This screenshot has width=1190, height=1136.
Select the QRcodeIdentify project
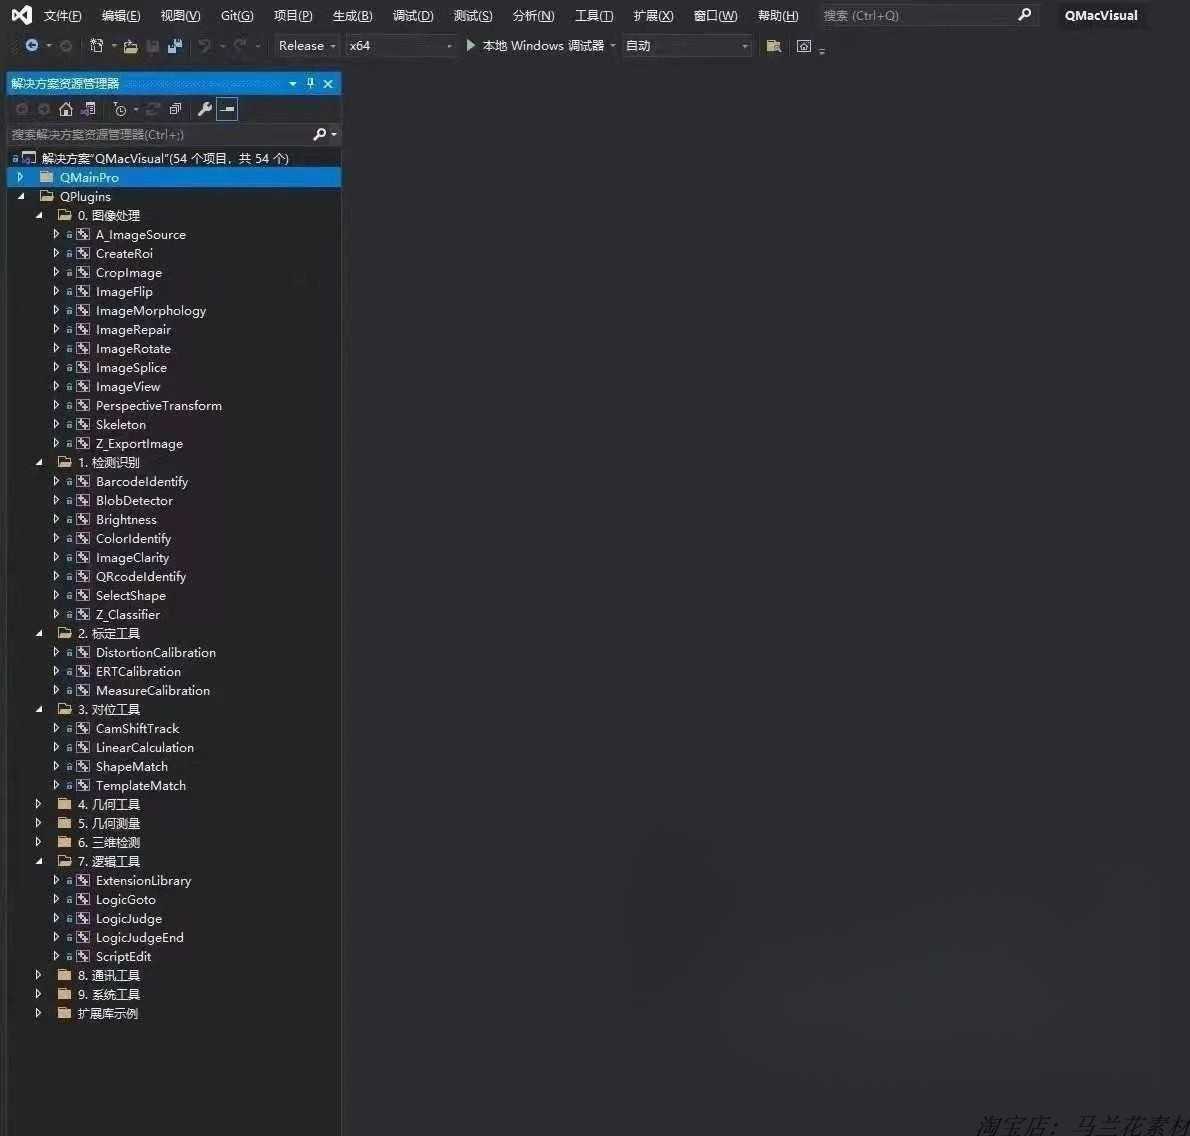[x=140, y=577]
